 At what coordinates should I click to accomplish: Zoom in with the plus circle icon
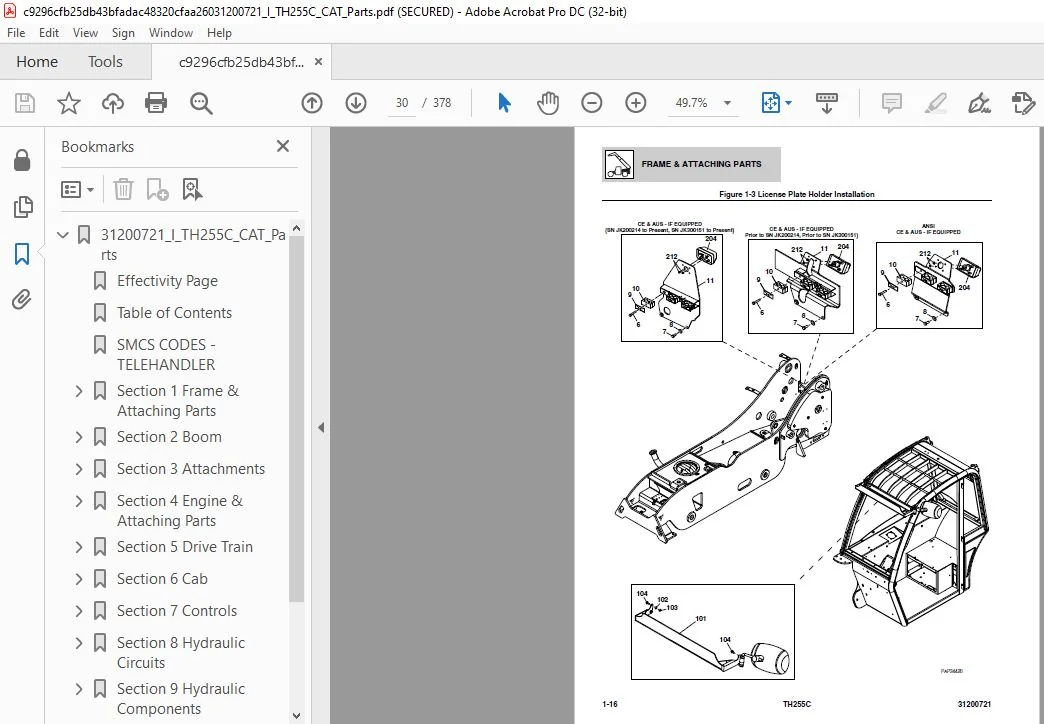point(636,103)
